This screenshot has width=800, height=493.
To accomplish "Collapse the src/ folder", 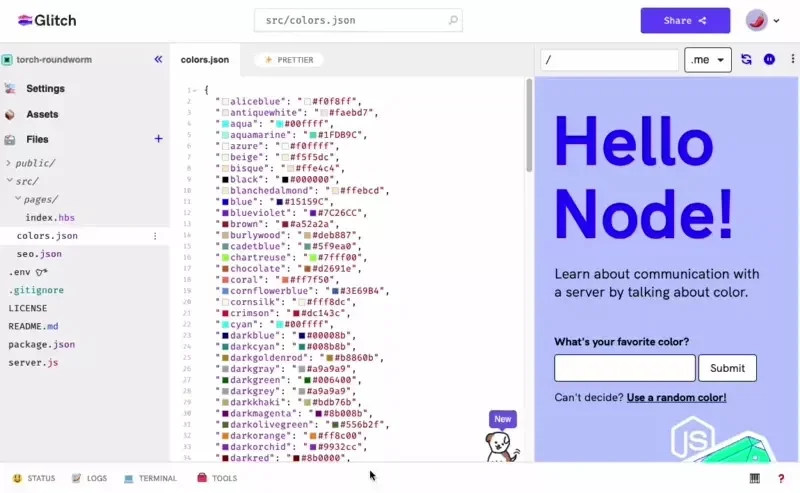I will point(27,181).
